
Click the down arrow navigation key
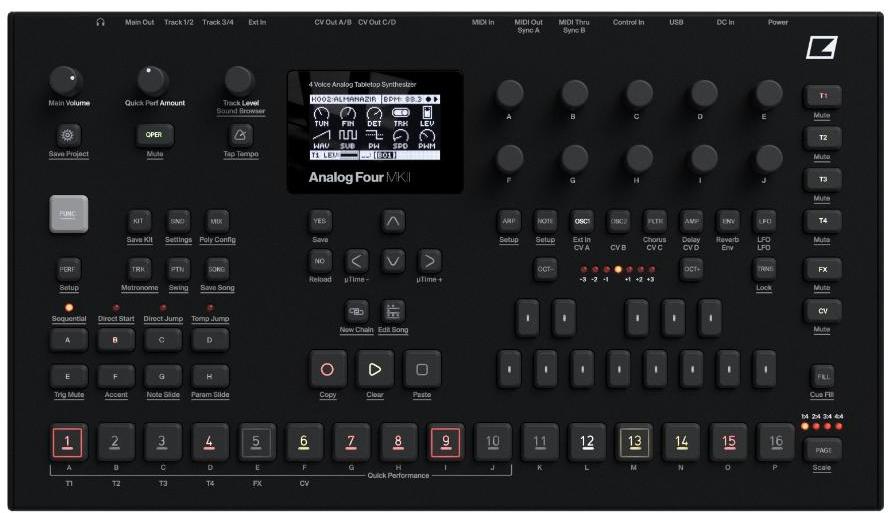[x=392, y=261]
